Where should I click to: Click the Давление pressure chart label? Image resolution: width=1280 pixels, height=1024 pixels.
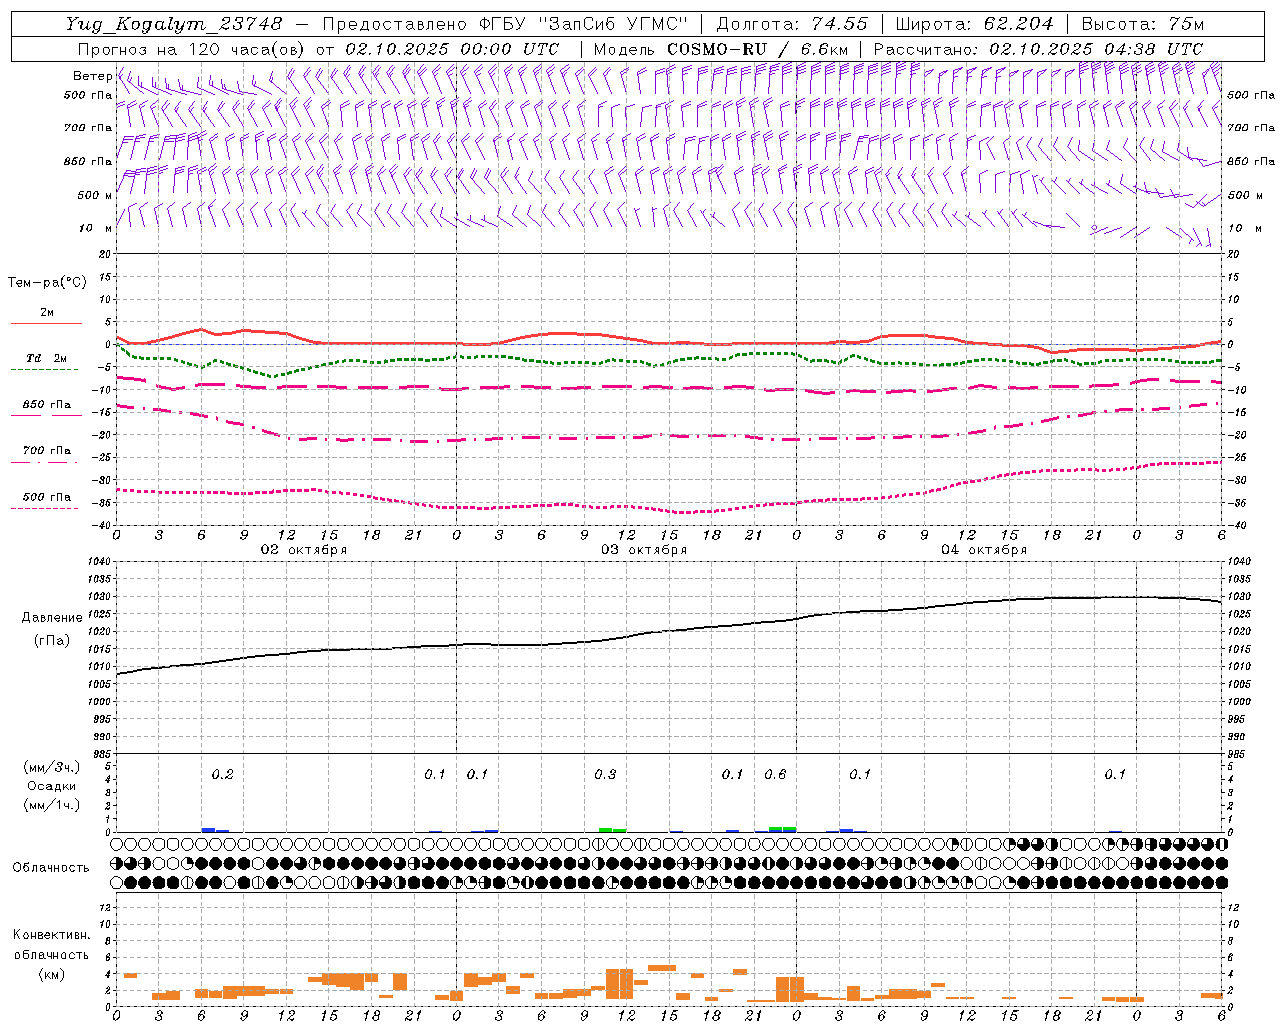[x=52, y=618]
